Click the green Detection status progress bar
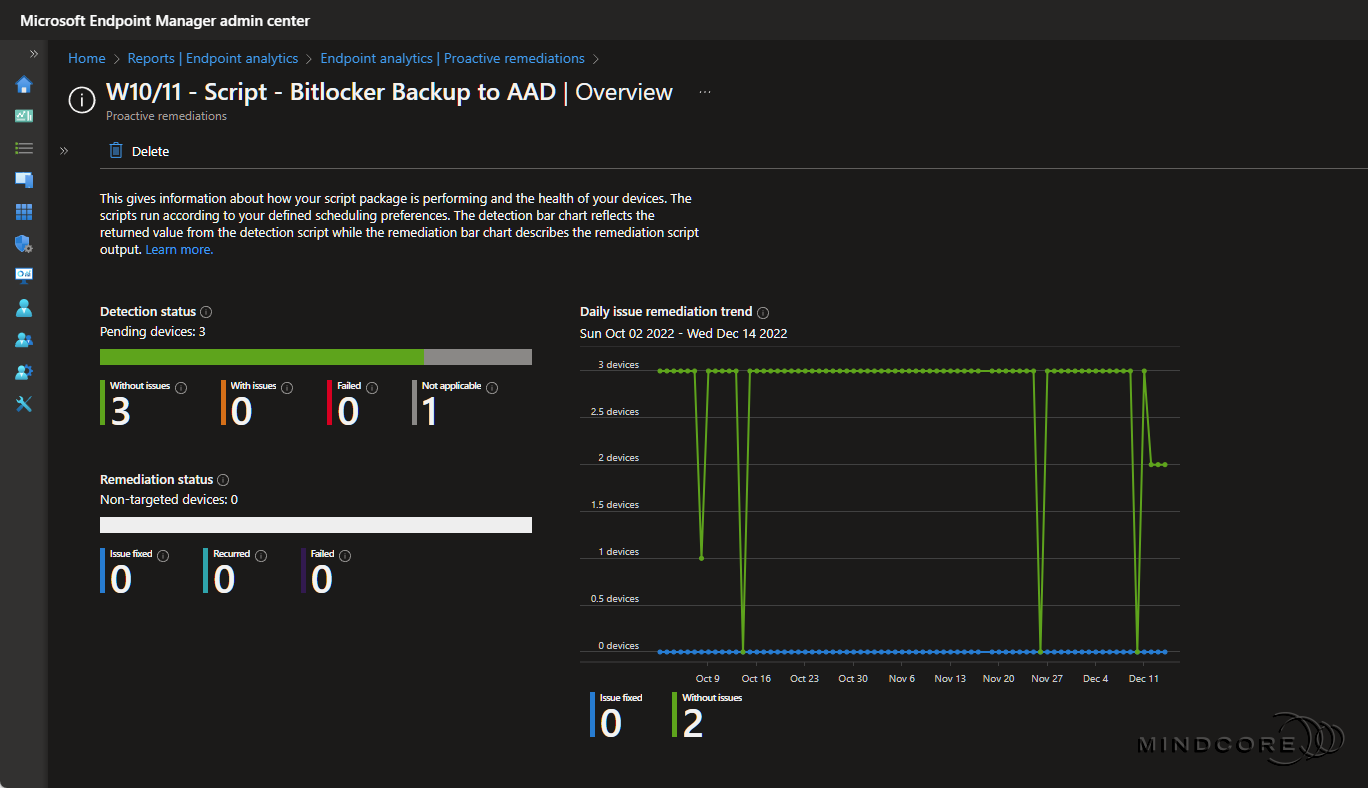The width and height of the screenshot is (1368, 788). tap(260, 356)
